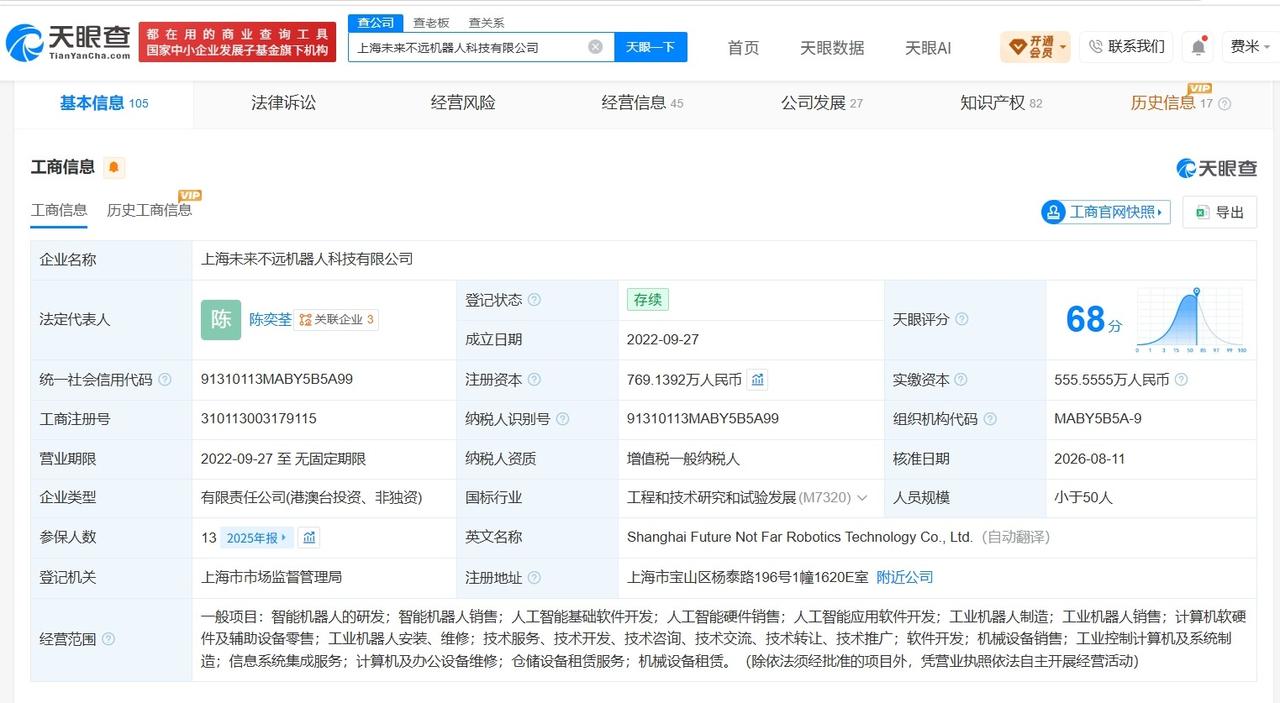Image resolution: width=1280 pixels, height=703 pixels.
Task: Click help icon beside 登记状态
Action: tap(534, 300)
